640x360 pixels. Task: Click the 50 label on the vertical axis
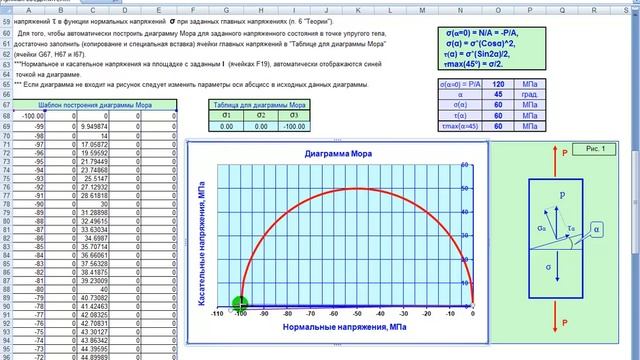tap(464, 189)
